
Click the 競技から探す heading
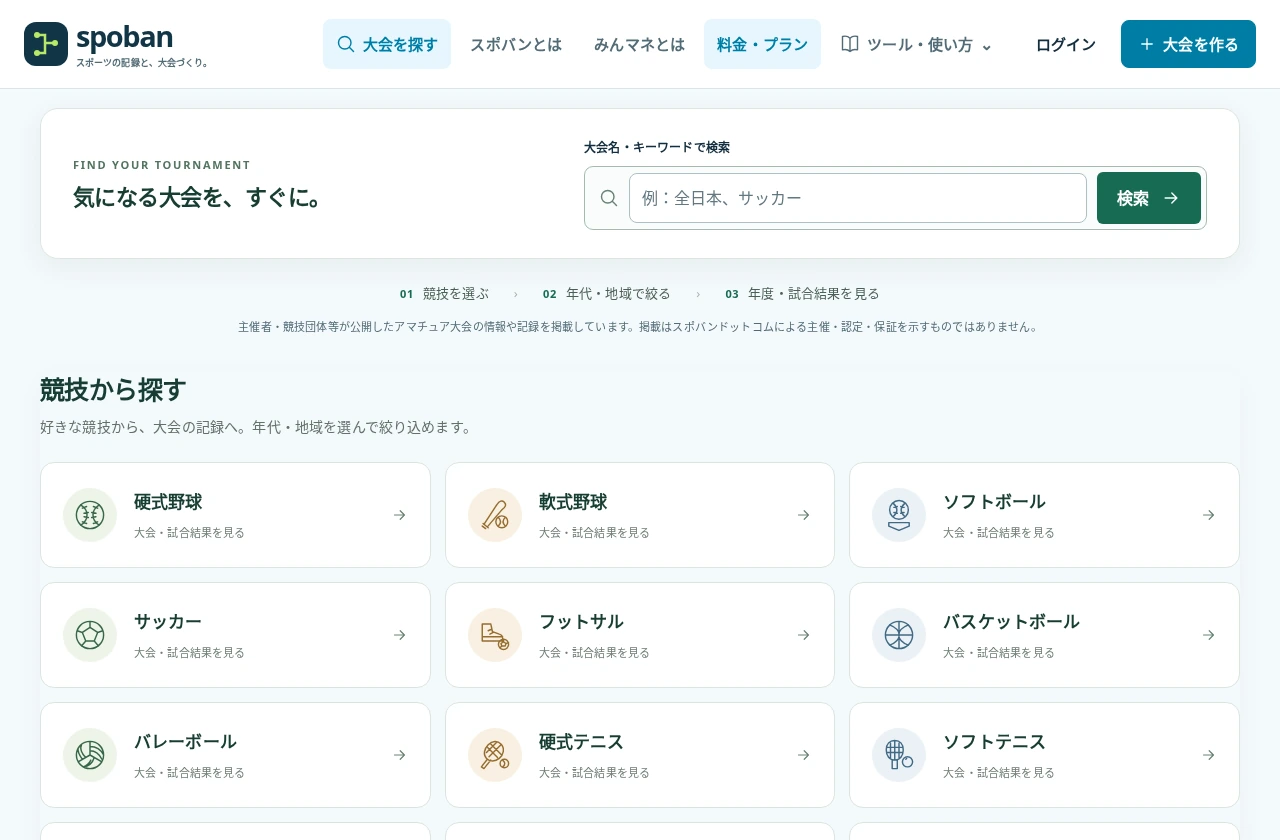[x=113, y=389]
